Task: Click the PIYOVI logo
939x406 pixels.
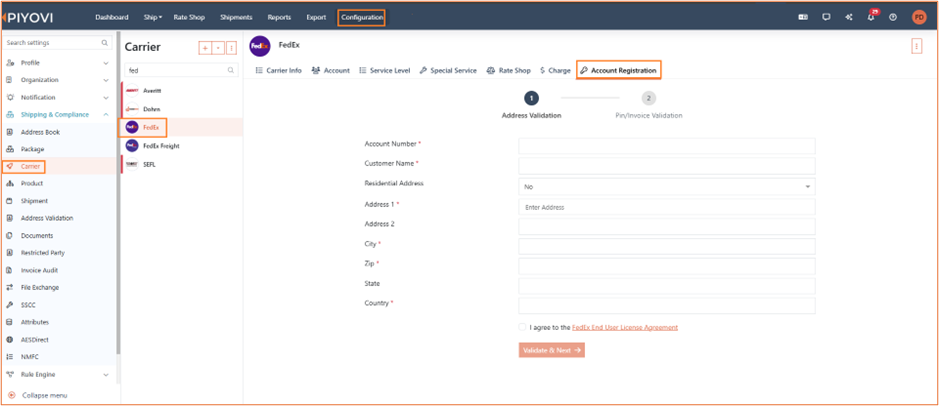Action: tap(28, 17)
